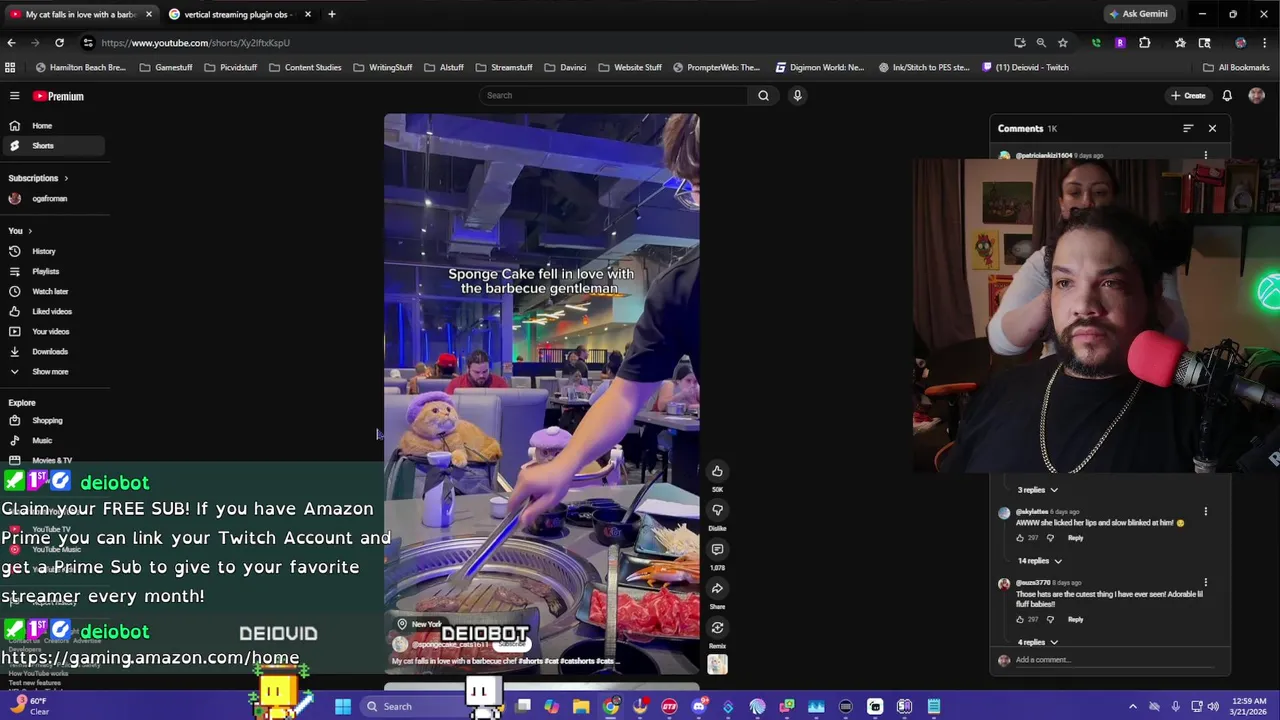Open the comments sort-by menu

click(x=1188, y=128)
